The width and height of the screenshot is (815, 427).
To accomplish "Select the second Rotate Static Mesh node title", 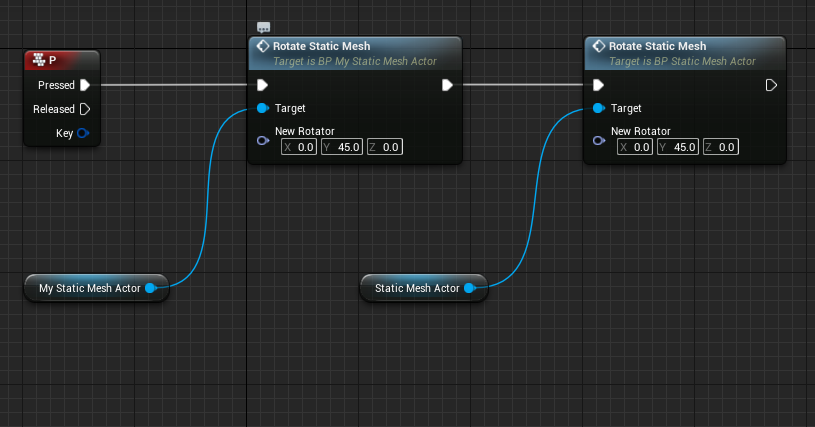I will point(657,46).
